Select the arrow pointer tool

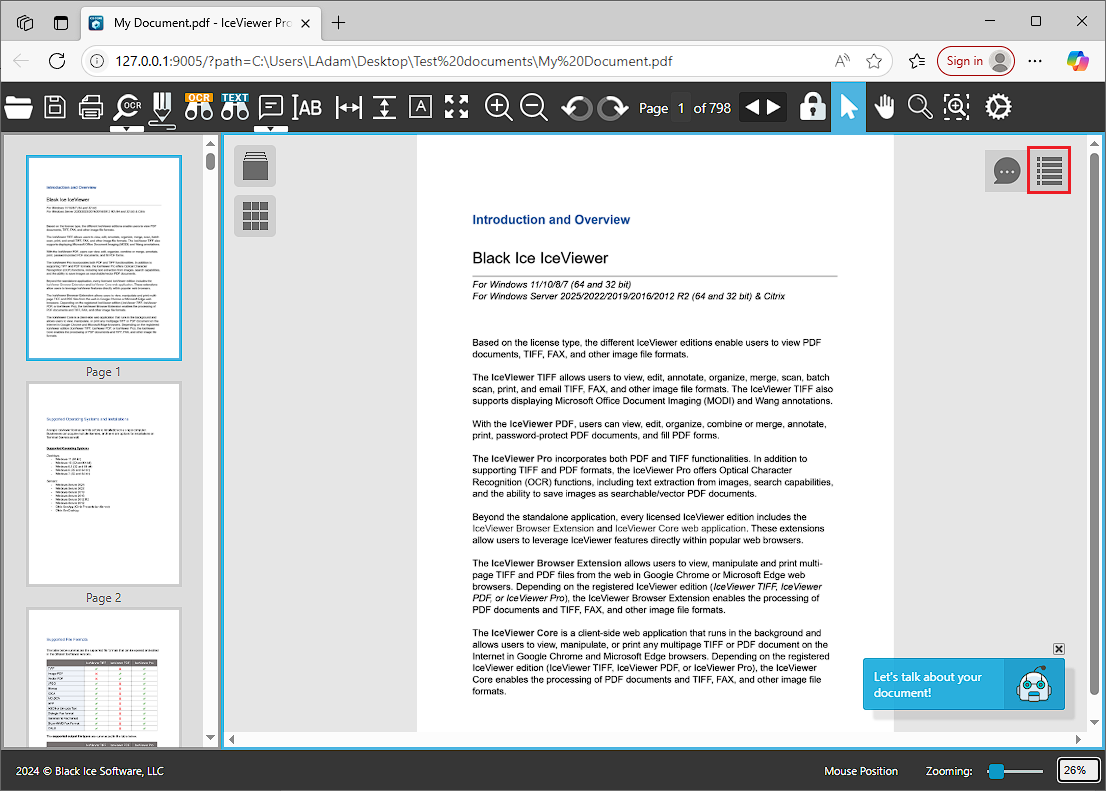coord(849,107)
